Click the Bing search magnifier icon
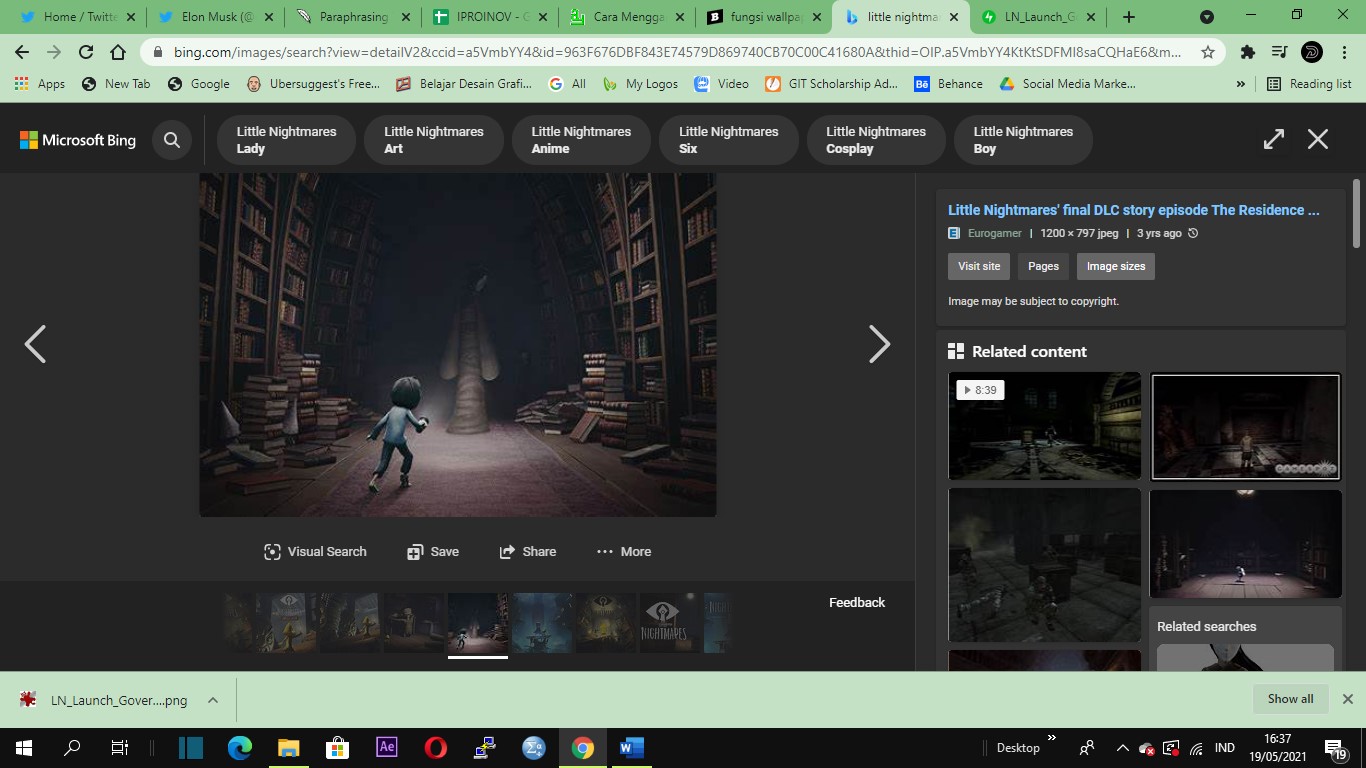 [x=172, y=140]
